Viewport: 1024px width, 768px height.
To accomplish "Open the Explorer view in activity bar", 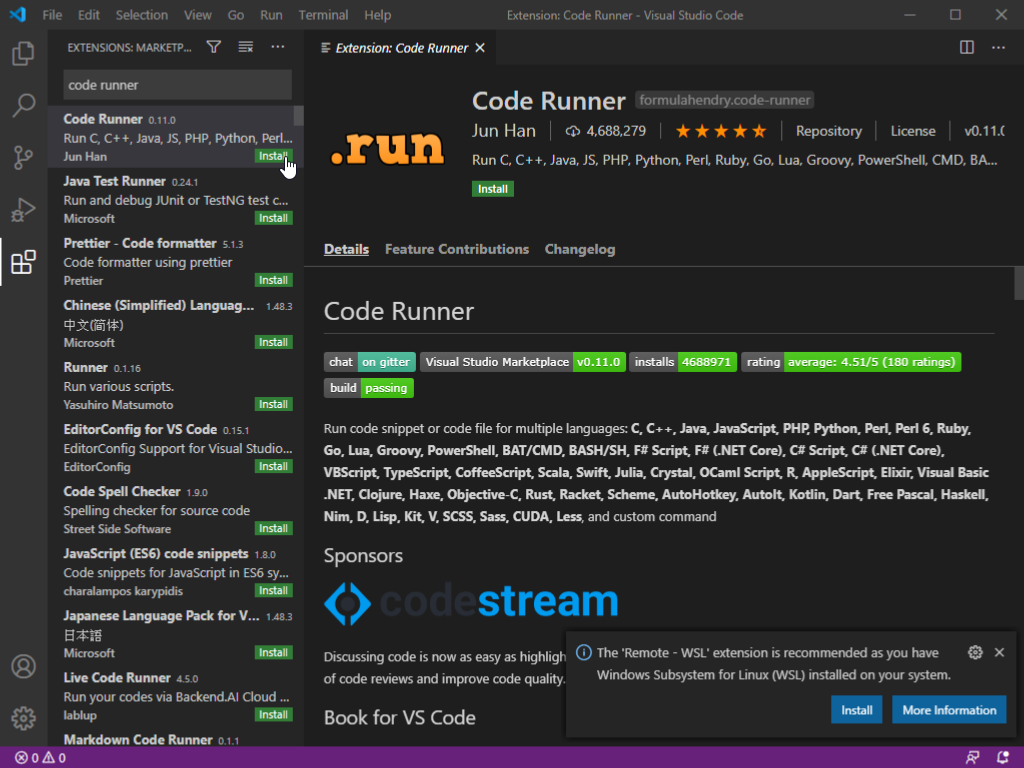I will click(x=23, y=54).
